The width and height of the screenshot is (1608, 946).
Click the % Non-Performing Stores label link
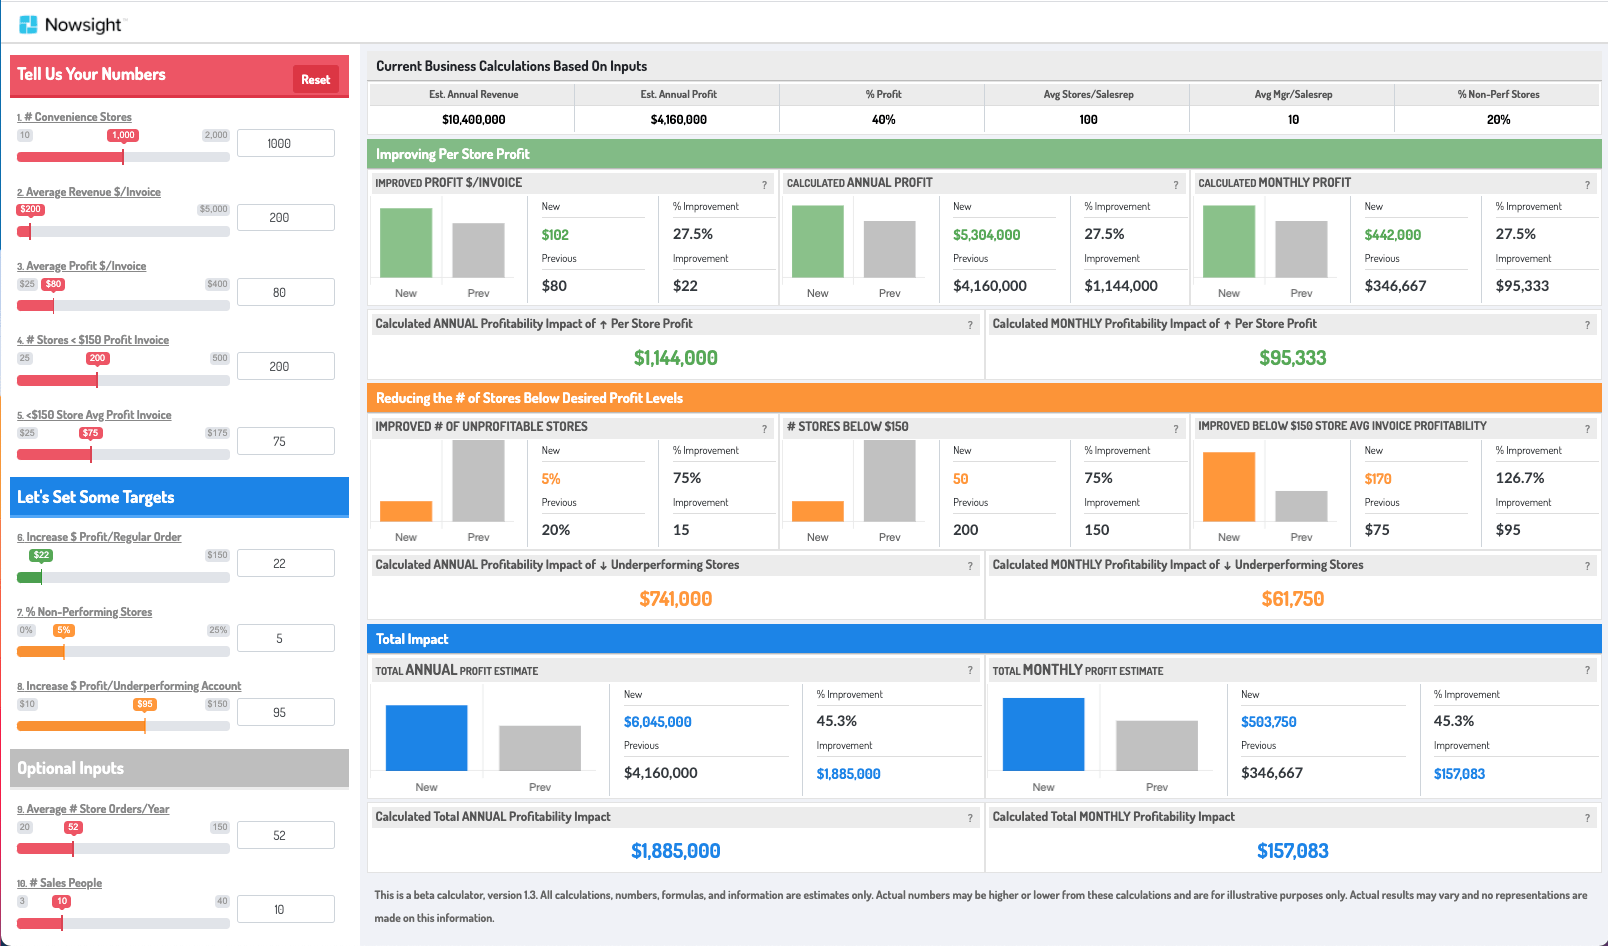click(85, 612)
